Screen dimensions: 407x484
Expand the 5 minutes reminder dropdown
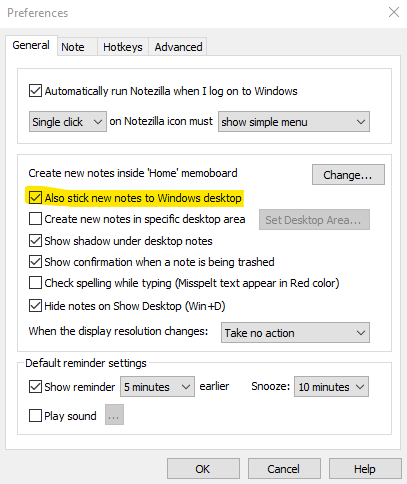click(x=157, y=387)
